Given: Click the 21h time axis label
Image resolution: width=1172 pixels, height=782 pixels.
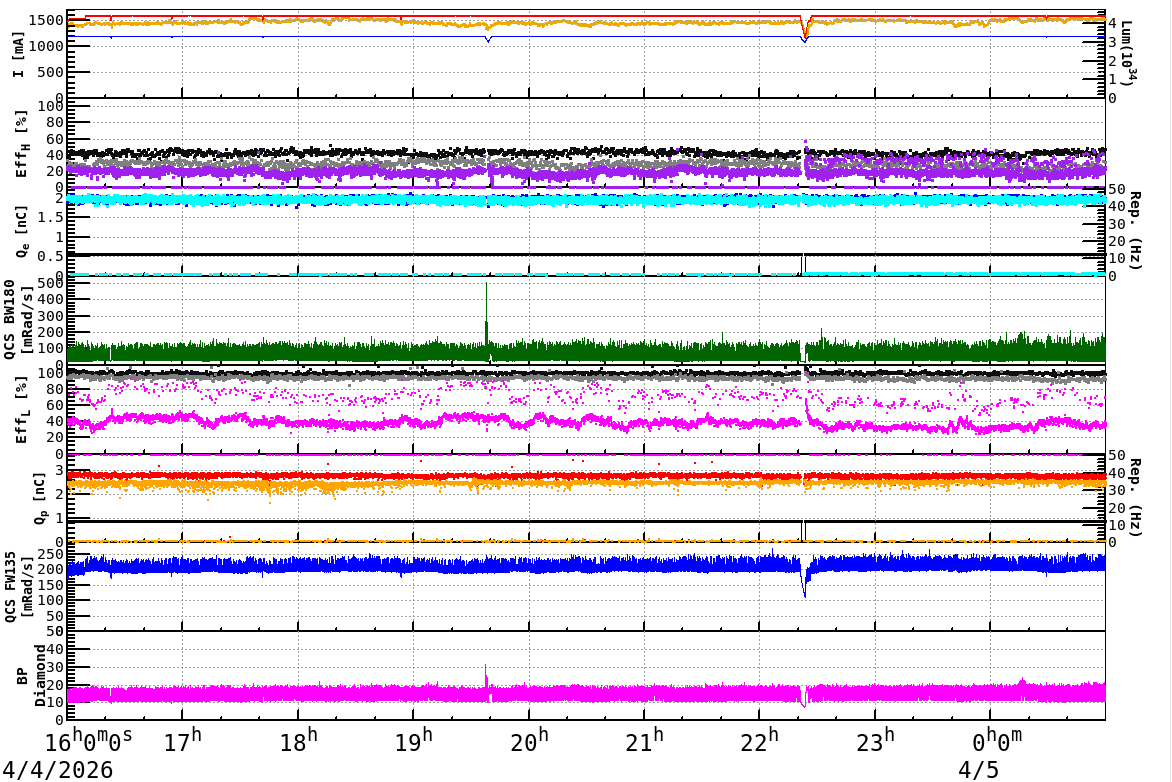Looking at the screenshot, I should pyautogui.click(x=644, y=742).
